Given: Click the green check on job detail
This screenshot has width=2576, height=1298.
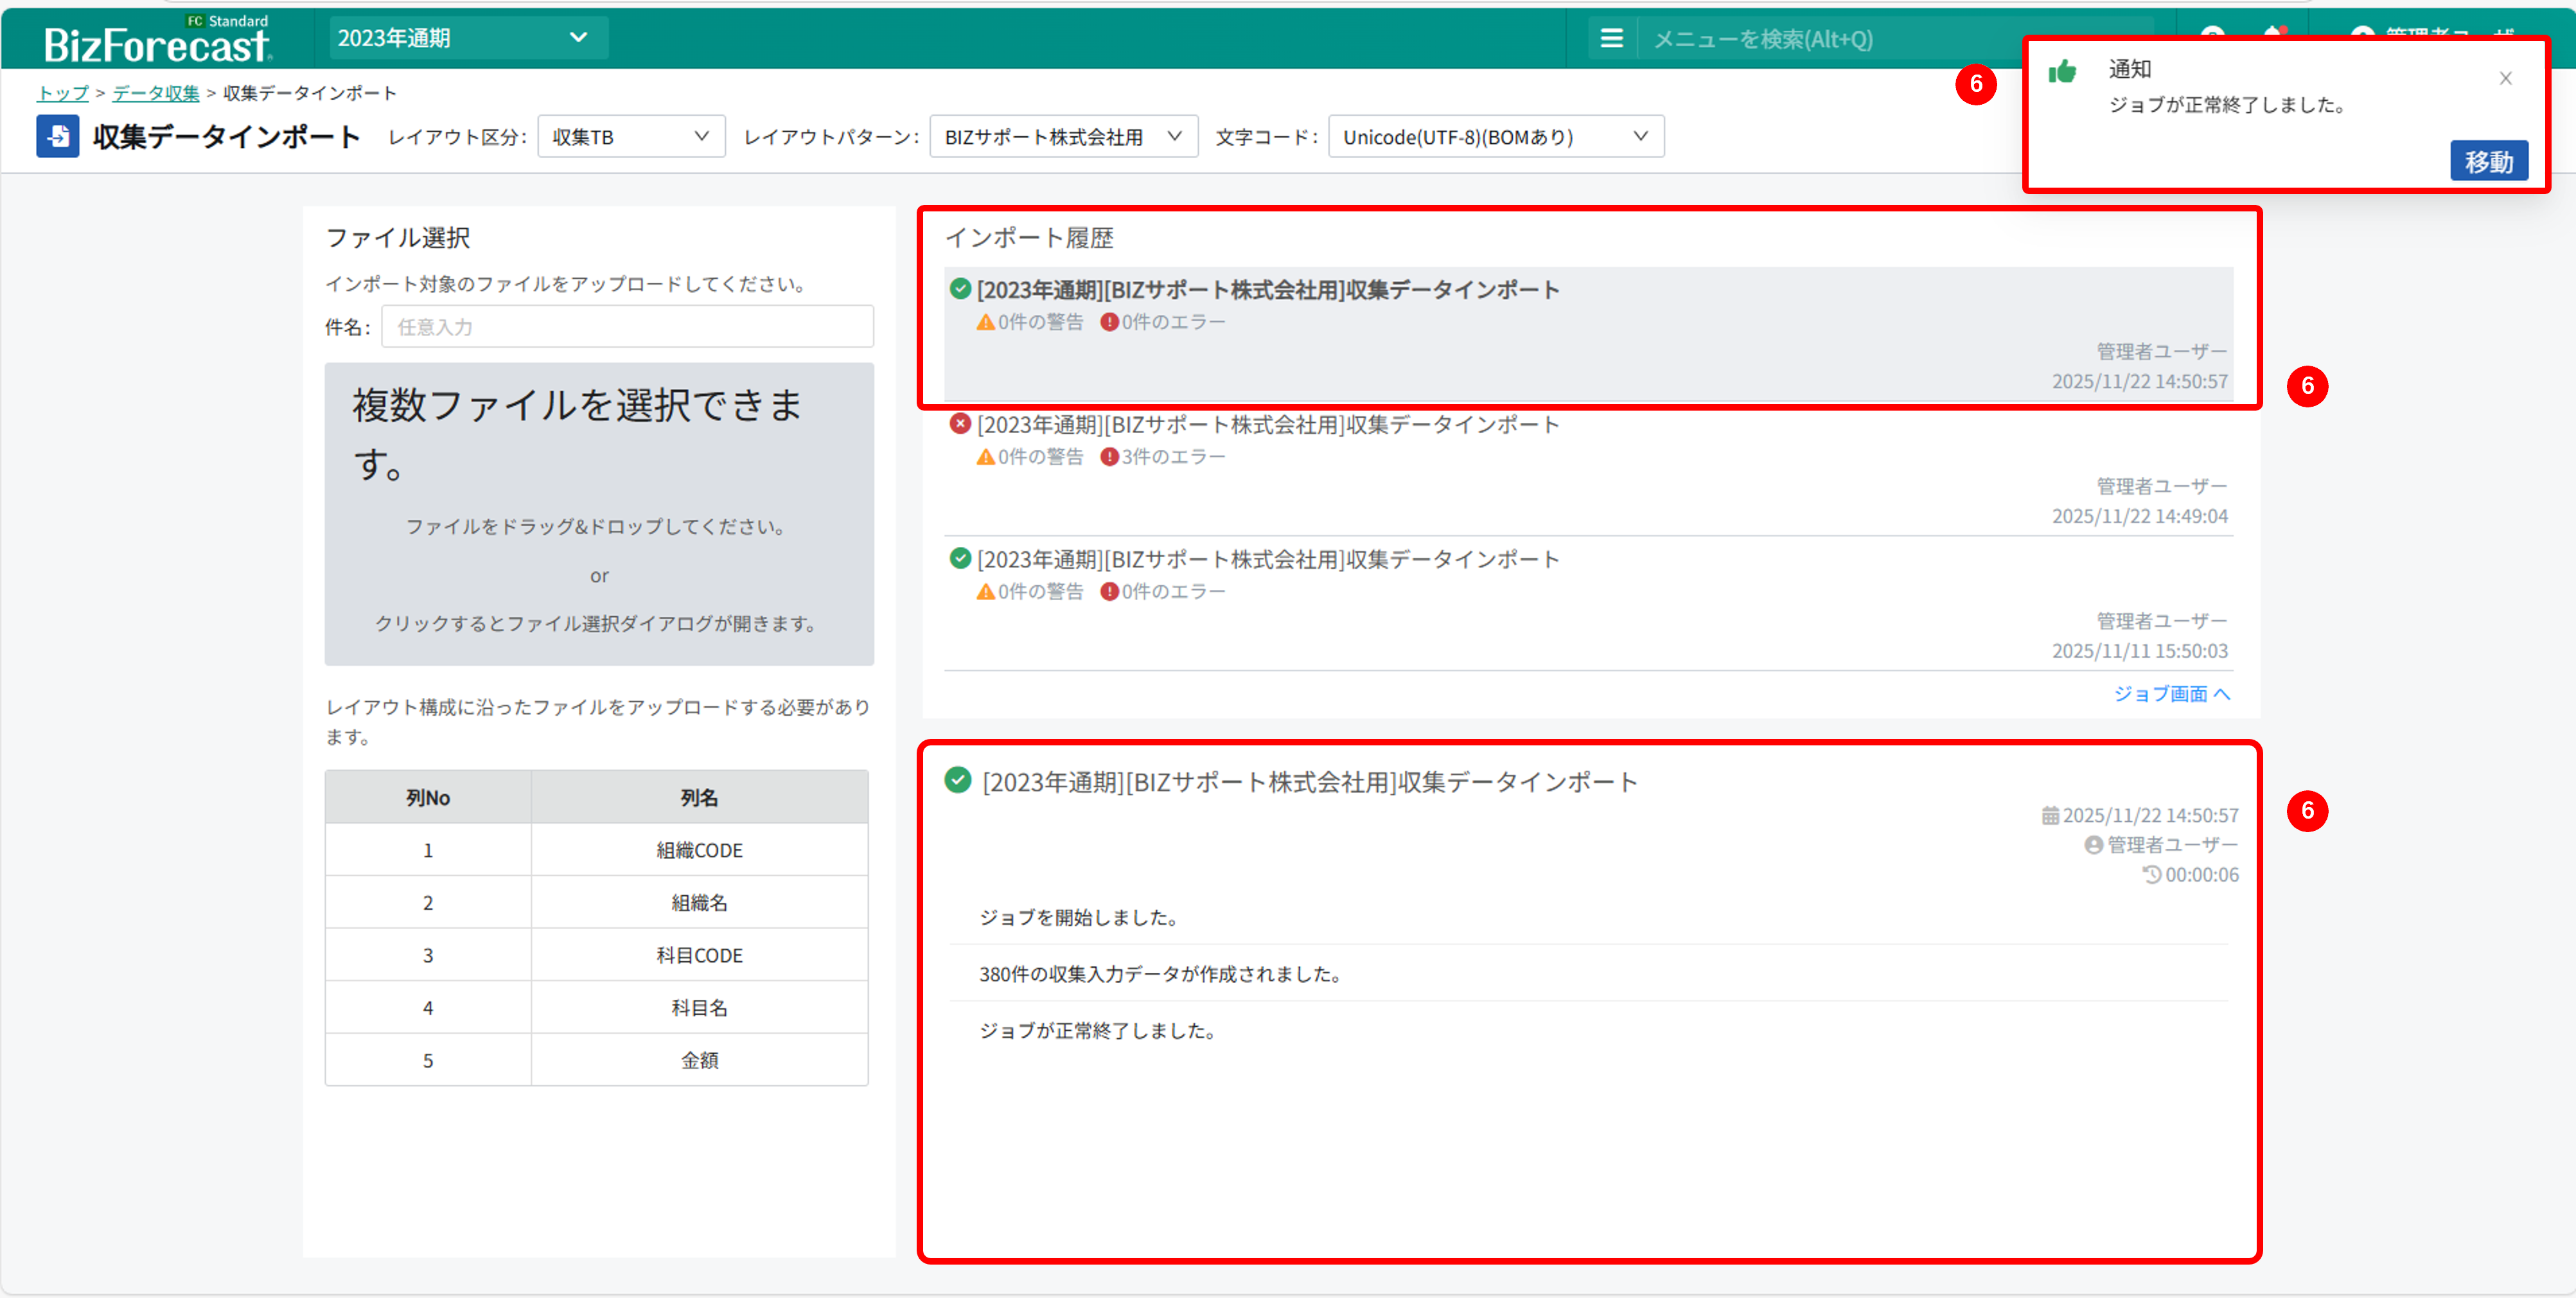Looking at the screenshot, I should [x=958, y=780].
